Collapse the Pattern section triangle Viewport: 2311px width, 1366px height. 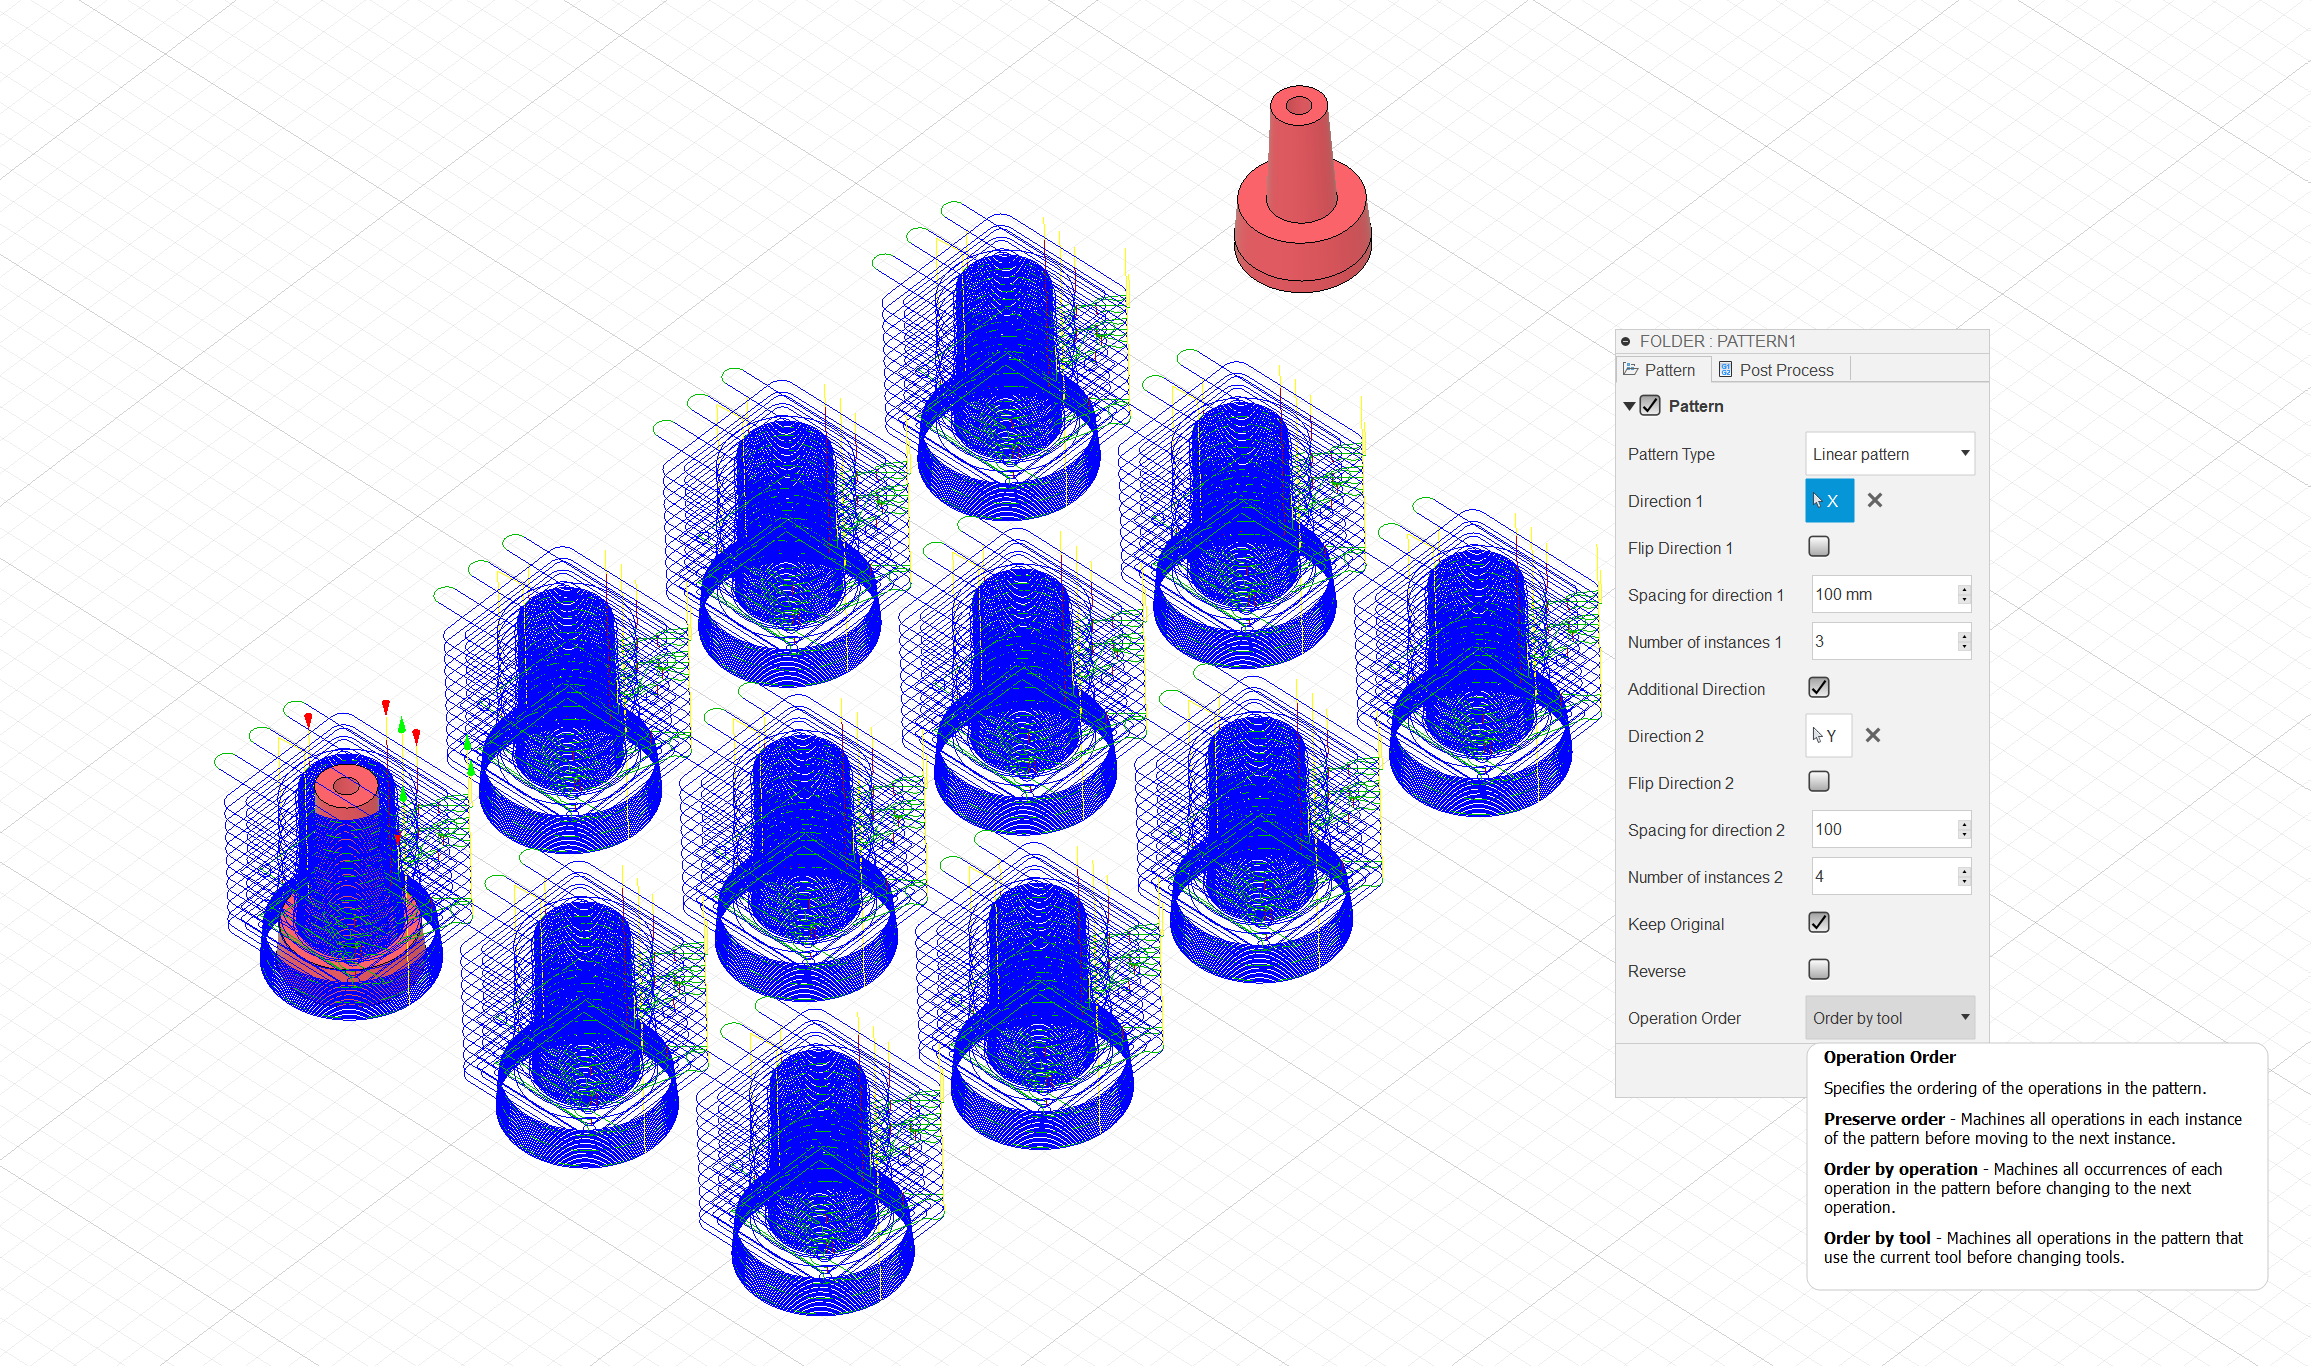pyautogui.click(x=1630, y=406)
